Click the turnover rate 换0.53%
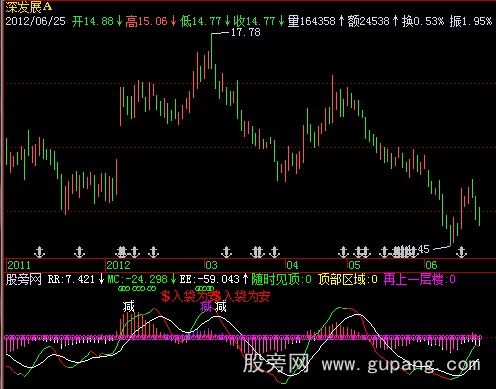This screenshot has height=389, width=496. tap(423, 21)
